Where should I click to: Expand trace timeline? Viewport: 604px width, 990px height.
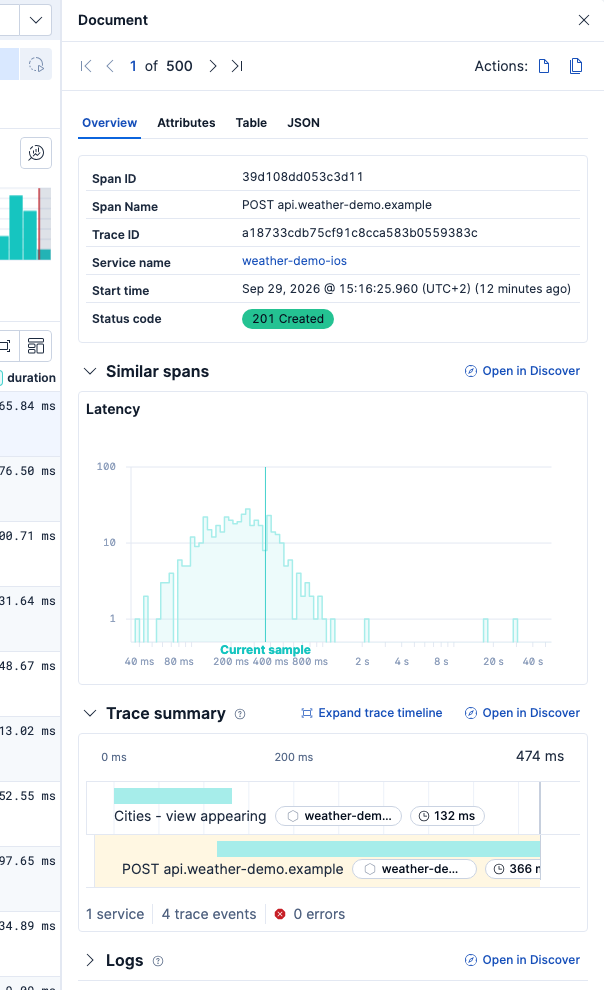[x=372, y=713]
